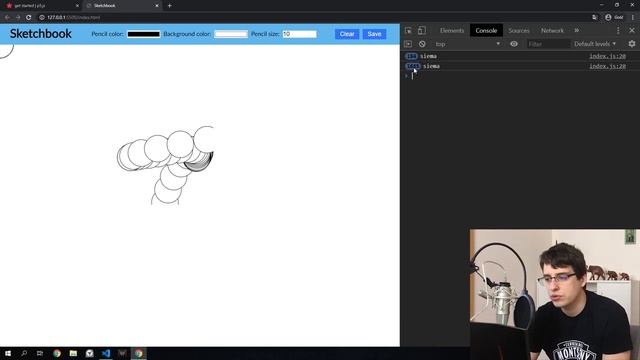
Task: Open index.js link of first siema log
Action: pyautogui.click(x=607, y=56)
